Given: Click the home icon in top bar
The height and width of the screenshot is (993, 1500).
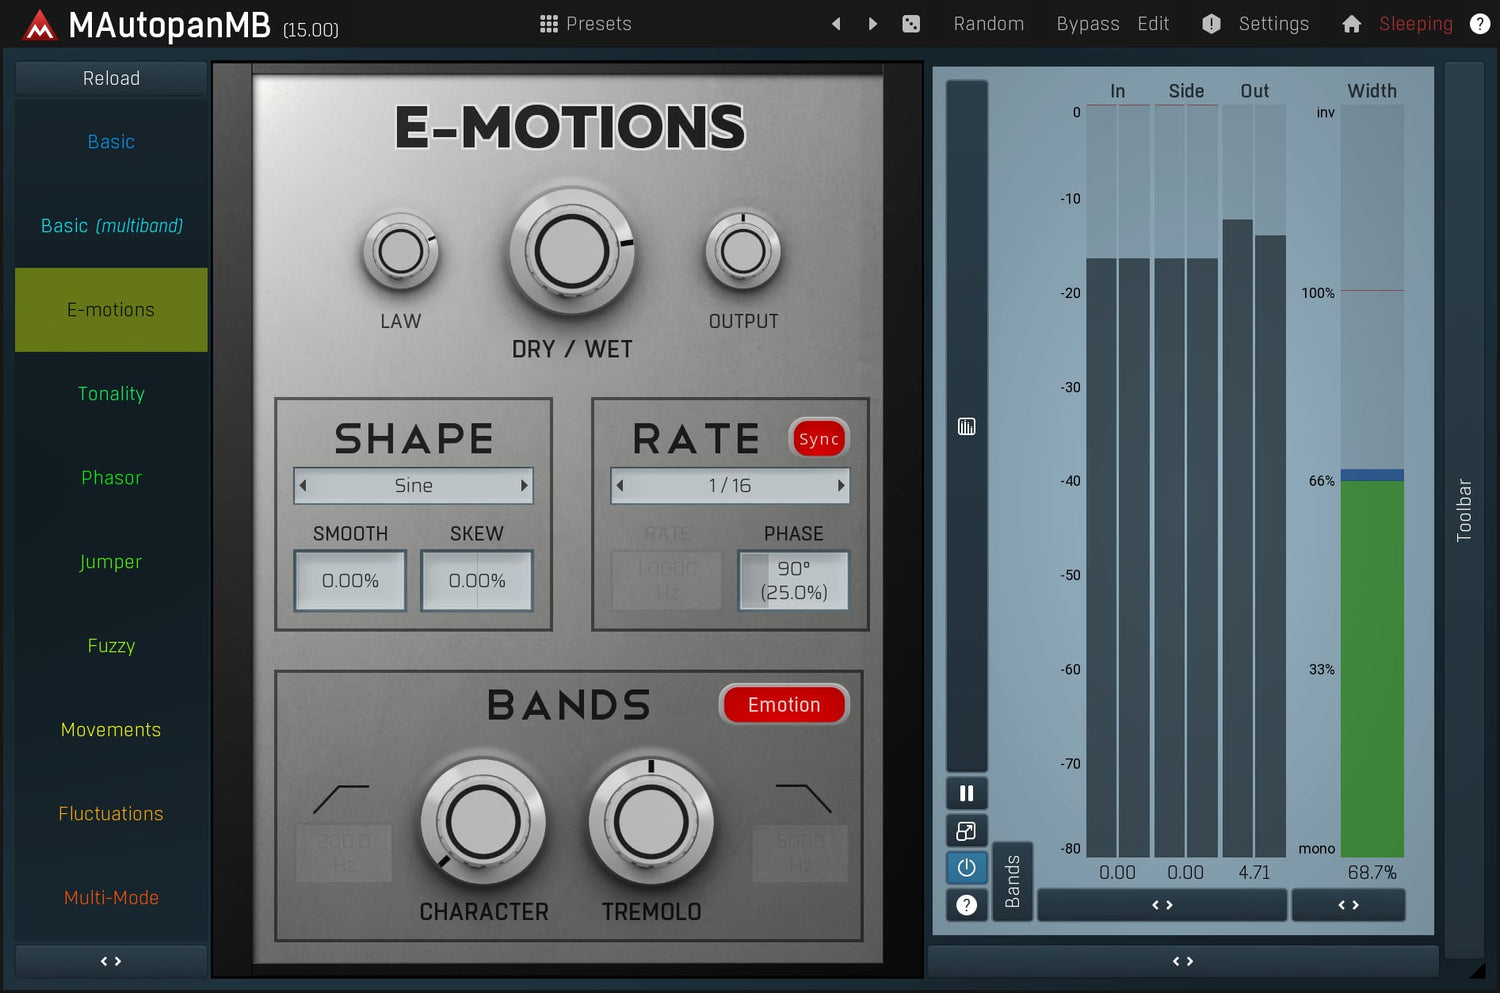Looking at the screenshot, I should tap(1351, 24).
